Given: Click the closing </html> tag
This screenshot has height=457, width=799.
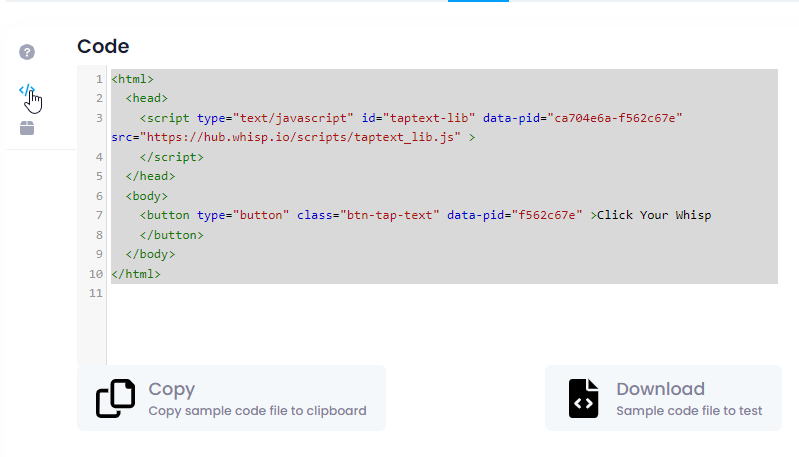Looking at the screenshot, I should click(x=136, y=274).
